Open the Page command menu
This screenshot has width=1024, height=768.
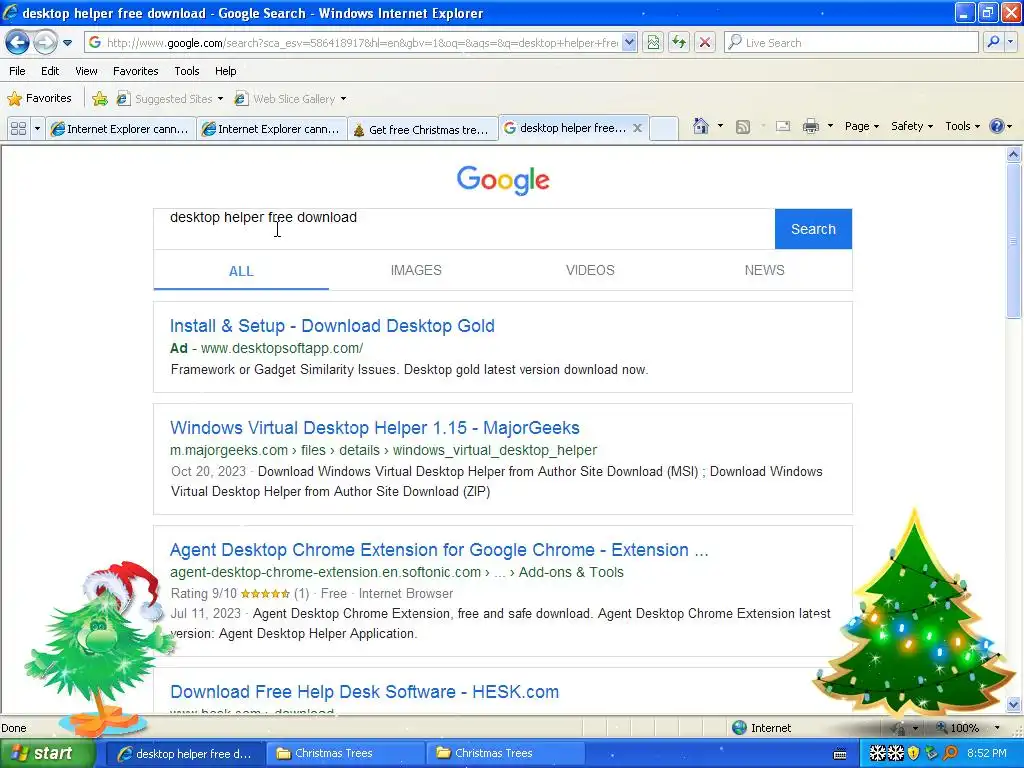861,126
